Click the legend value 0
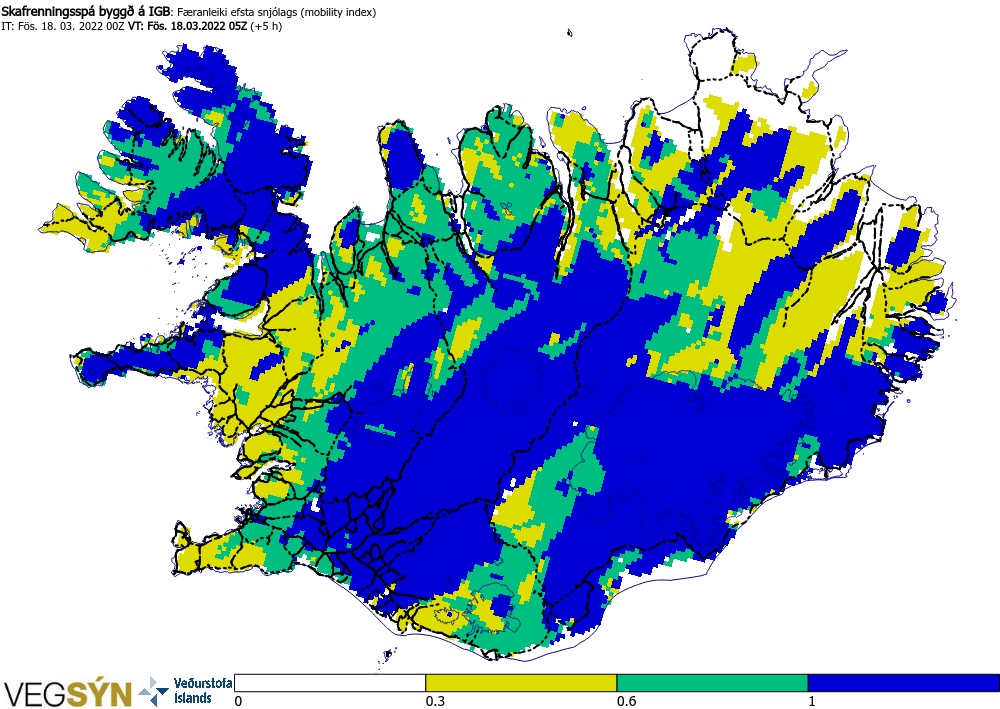 click(x=239, y=701)
